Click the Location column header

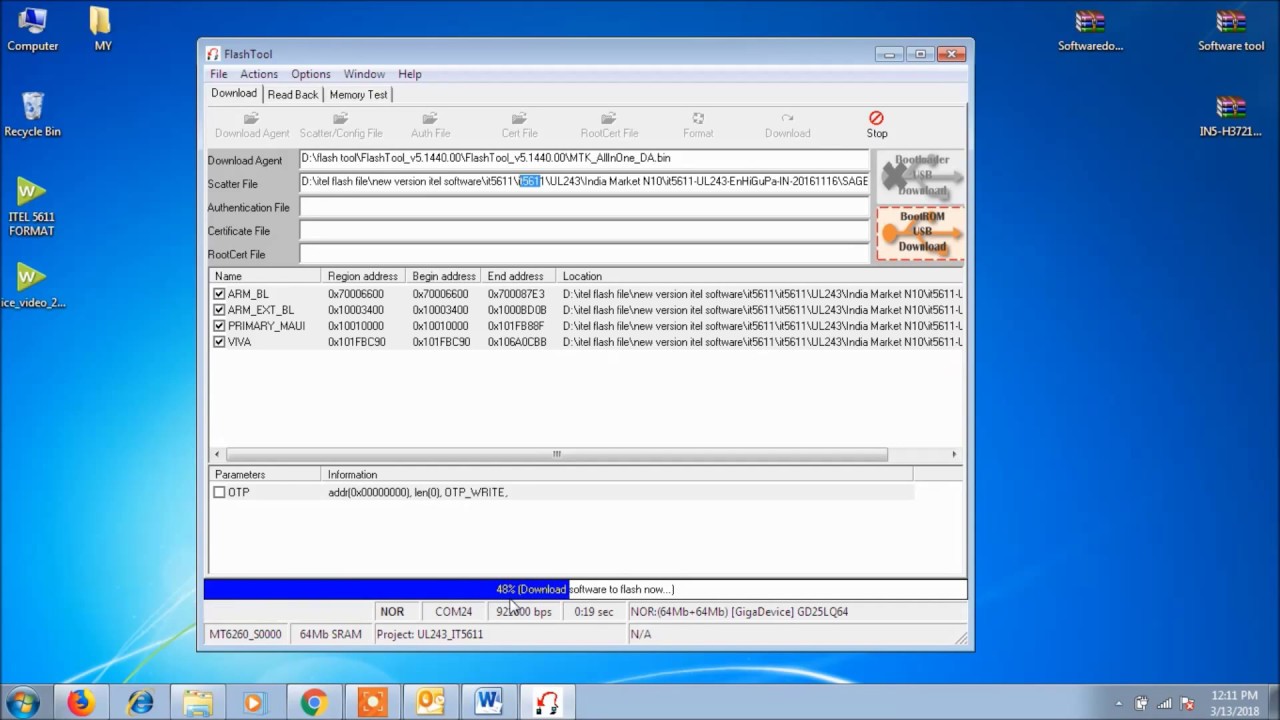tap(759, 276)
